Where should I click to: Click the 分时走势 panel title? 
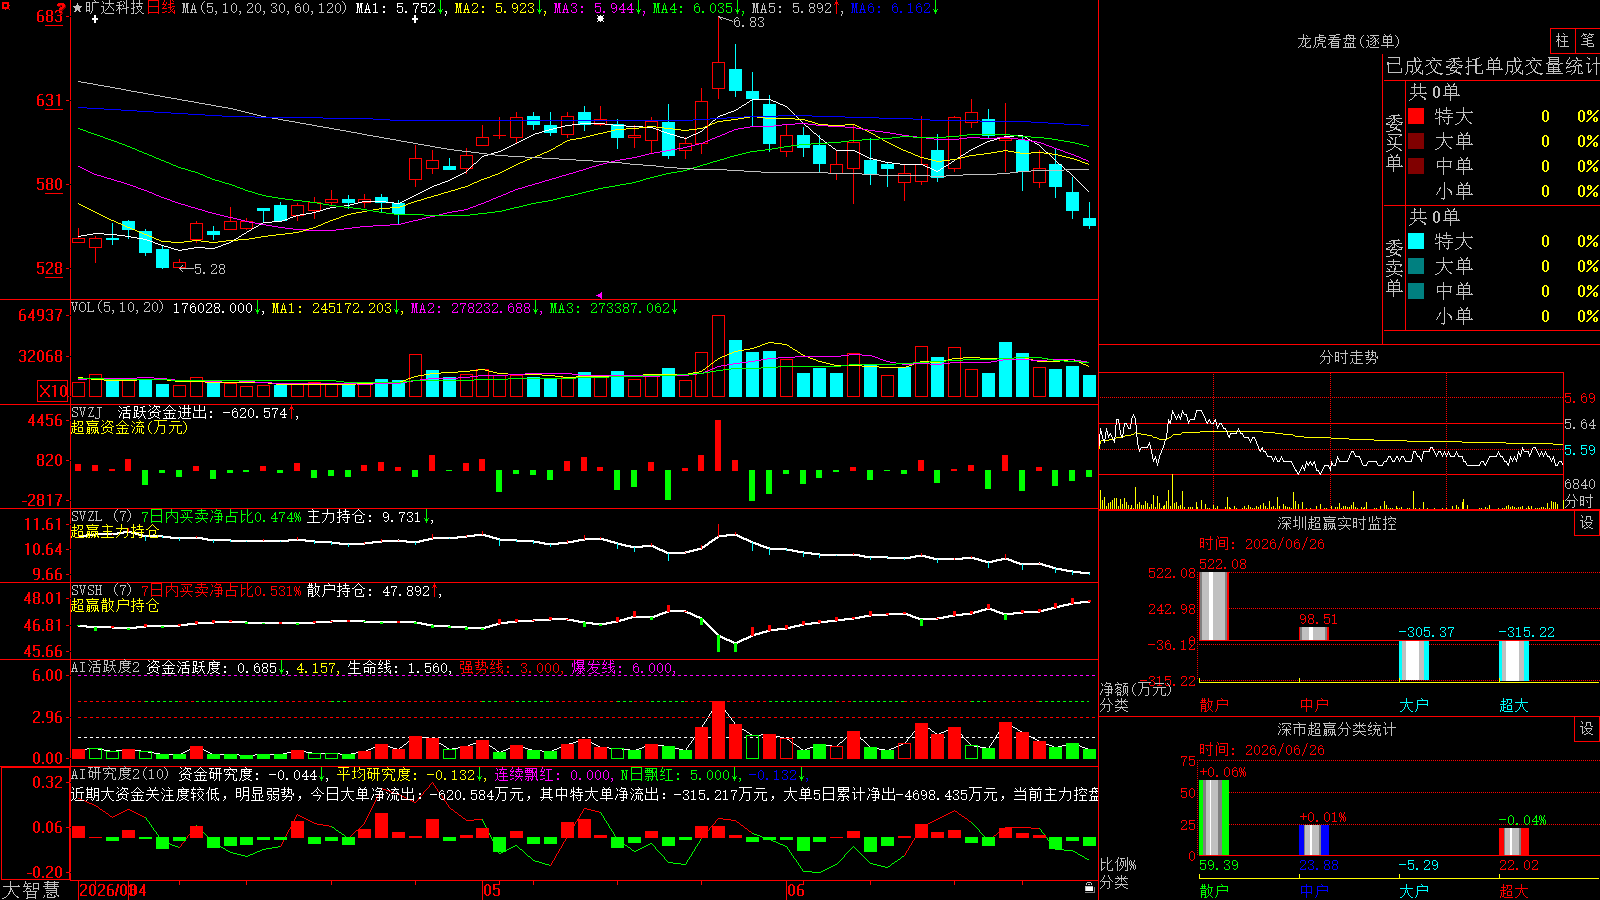coord(1349,357)
